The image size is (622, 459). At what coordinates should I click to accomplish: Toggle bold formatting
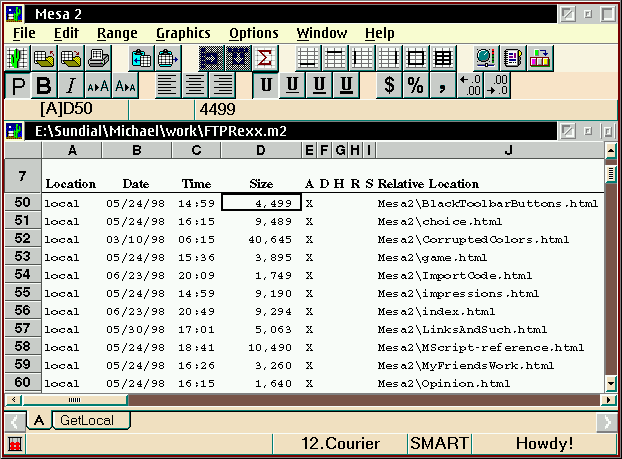pyautogui.click(x=44, y=85)
